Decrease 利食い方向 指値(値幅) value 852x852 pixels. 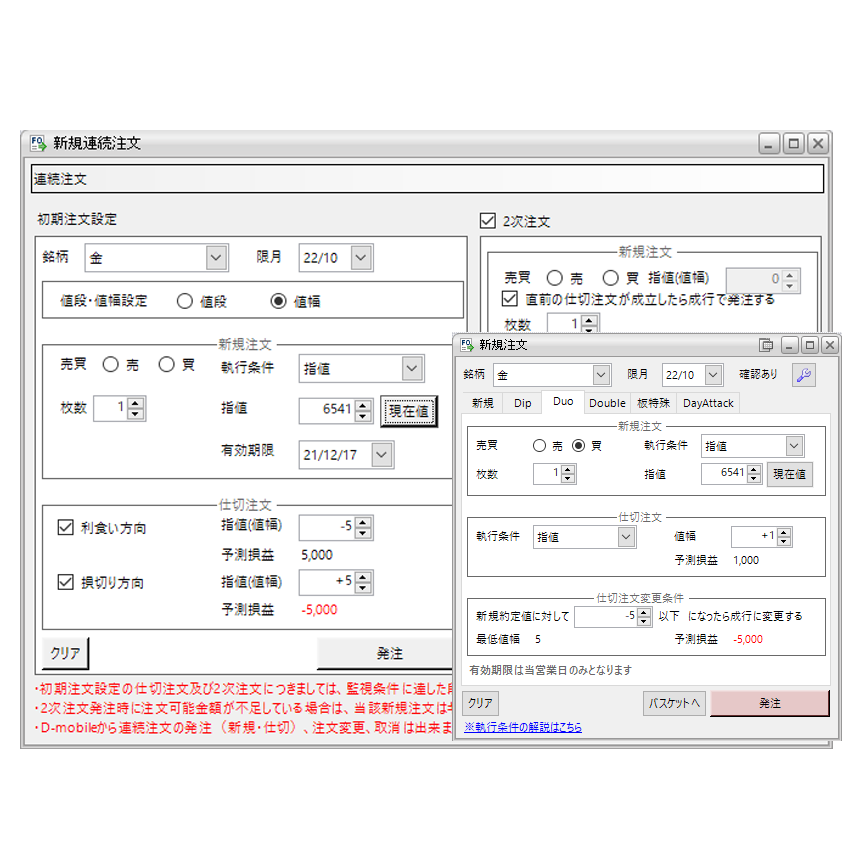coord(364,532)
